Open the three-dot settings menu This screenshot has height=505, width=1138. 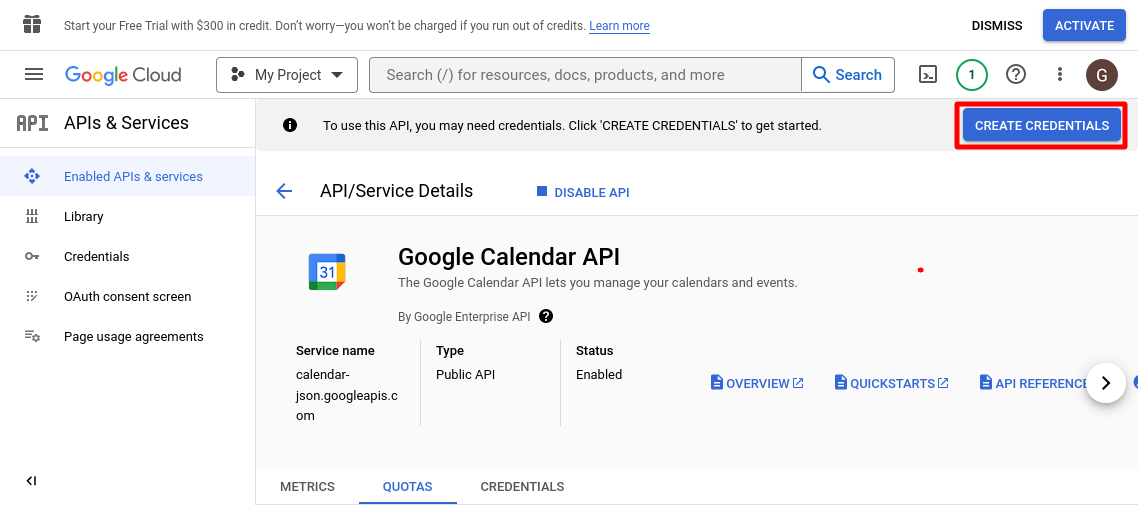[x=1060, y=74]
